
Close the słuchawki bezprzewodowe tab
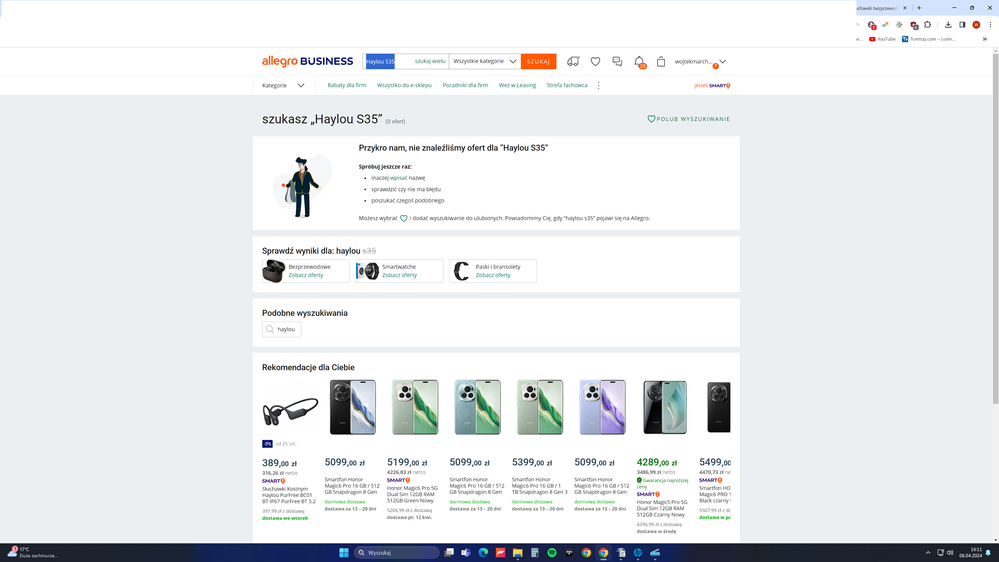[905, 8]
